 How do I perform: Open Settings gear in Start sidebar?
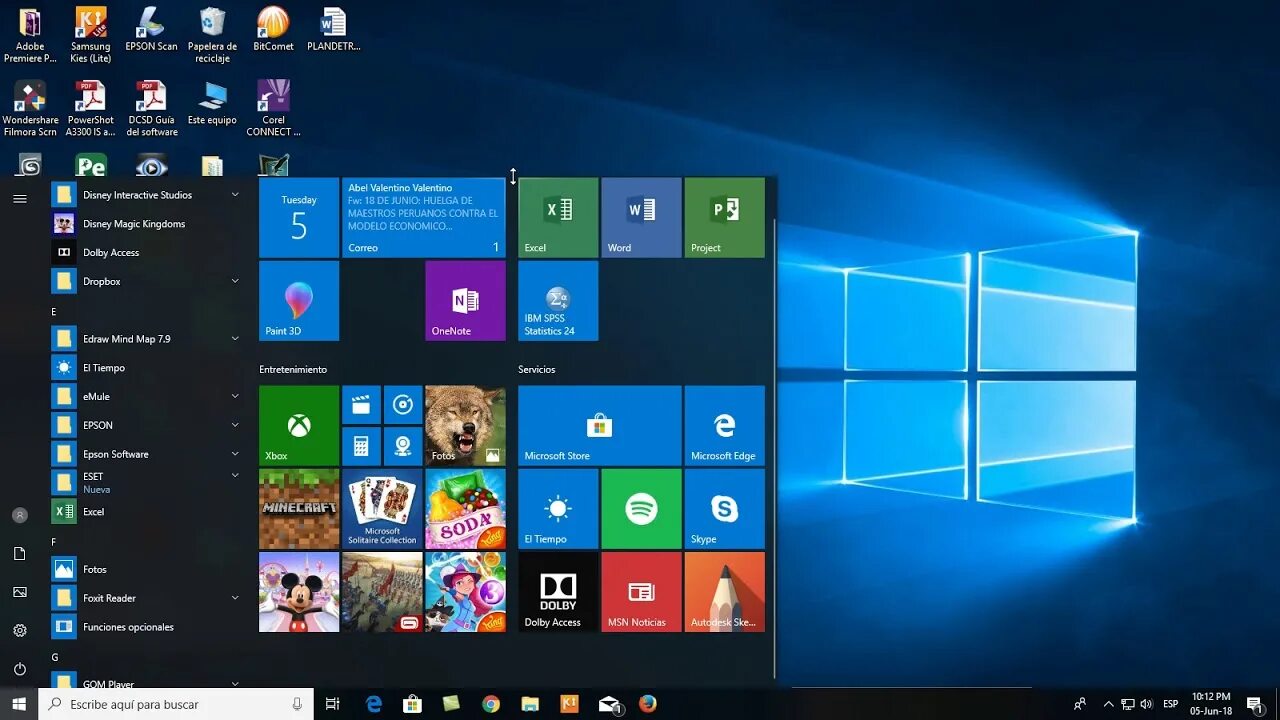click(19, 631)
